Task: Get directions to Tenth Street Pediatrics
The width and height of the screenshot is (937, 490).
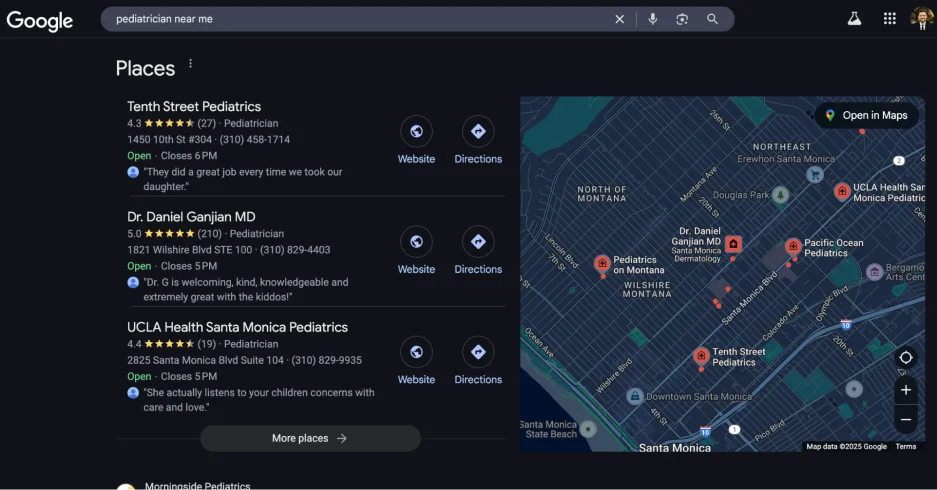Action: [478, 131]
